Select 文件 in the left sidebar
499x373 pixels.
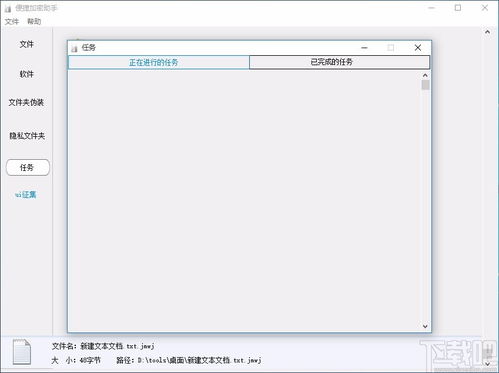[x=27, y=44]
